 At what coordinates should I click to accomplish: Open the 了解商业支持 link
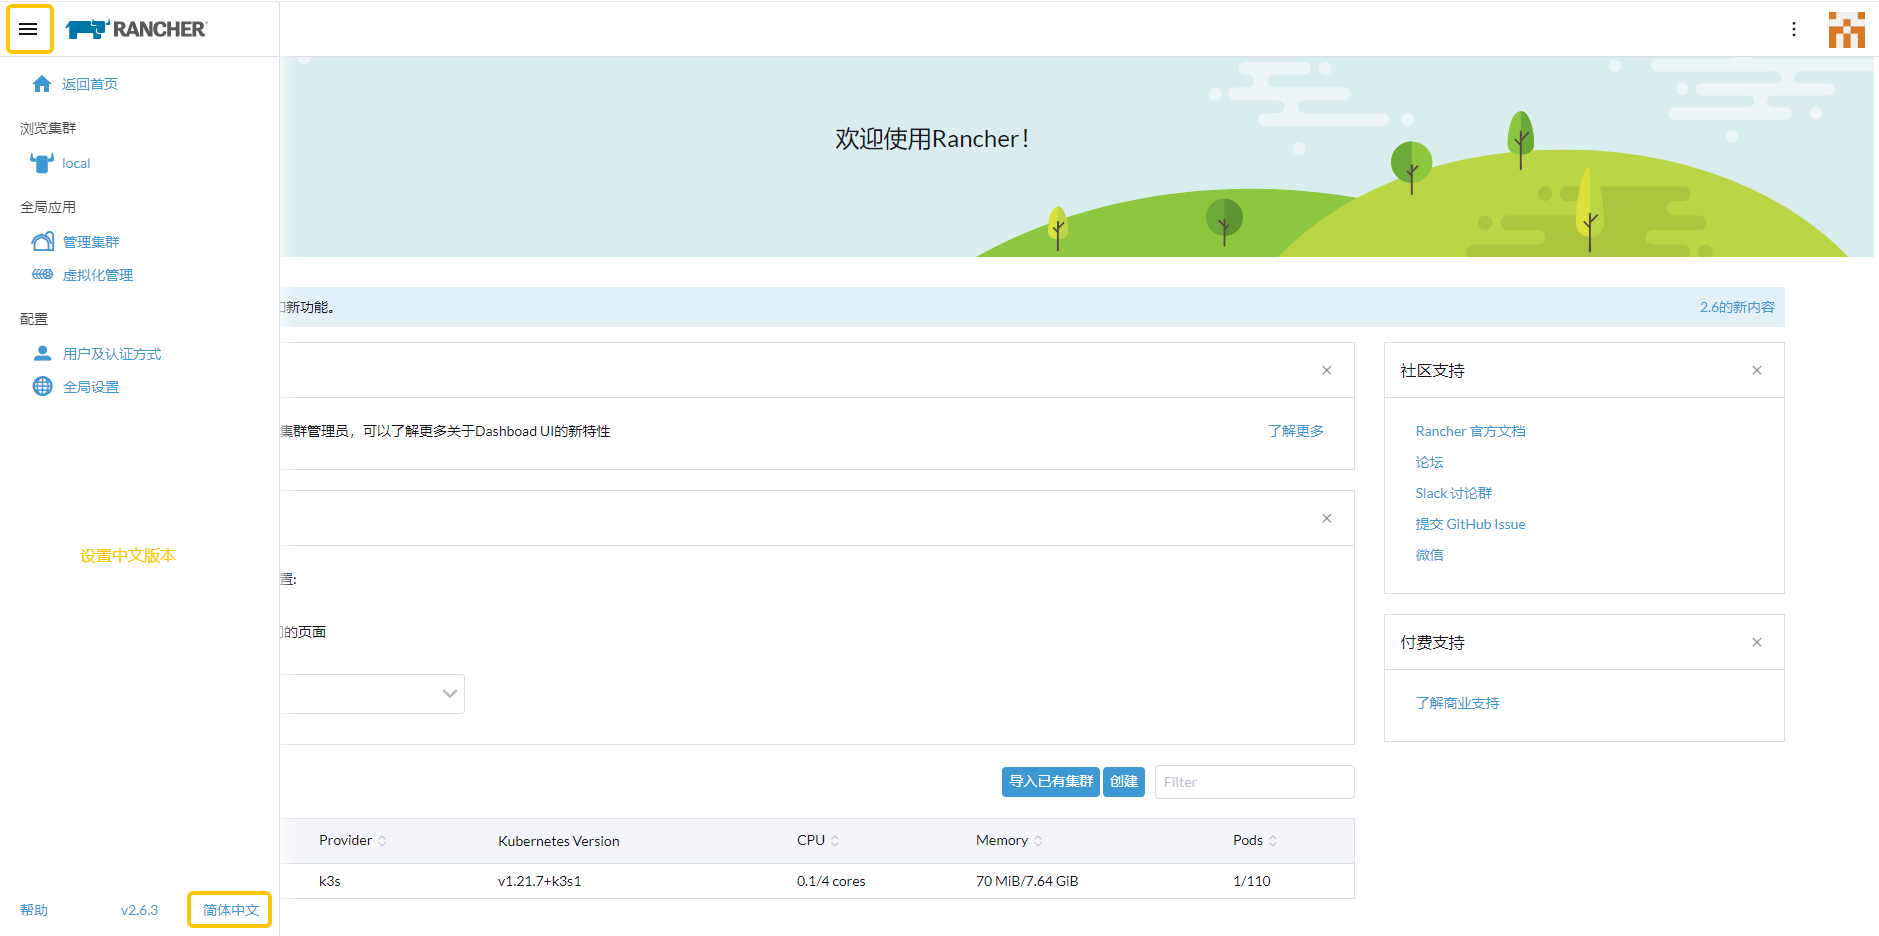1457,703
